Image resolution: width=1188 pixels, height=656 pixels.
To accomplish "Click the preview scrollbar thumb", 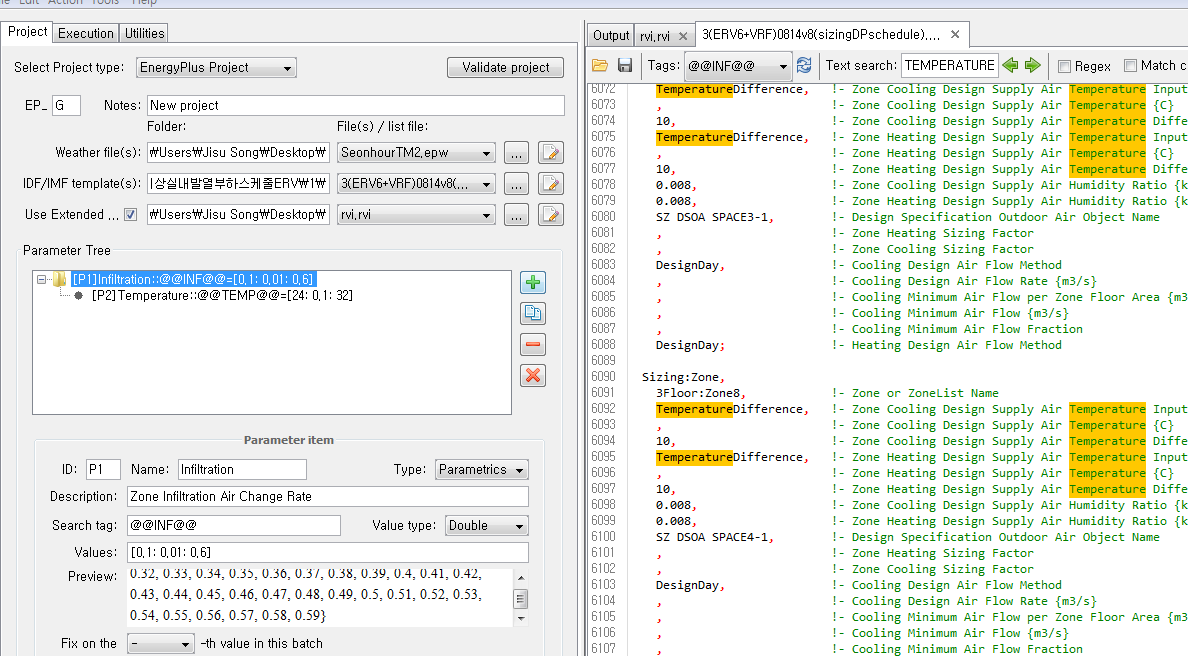I will click(521, 598).
